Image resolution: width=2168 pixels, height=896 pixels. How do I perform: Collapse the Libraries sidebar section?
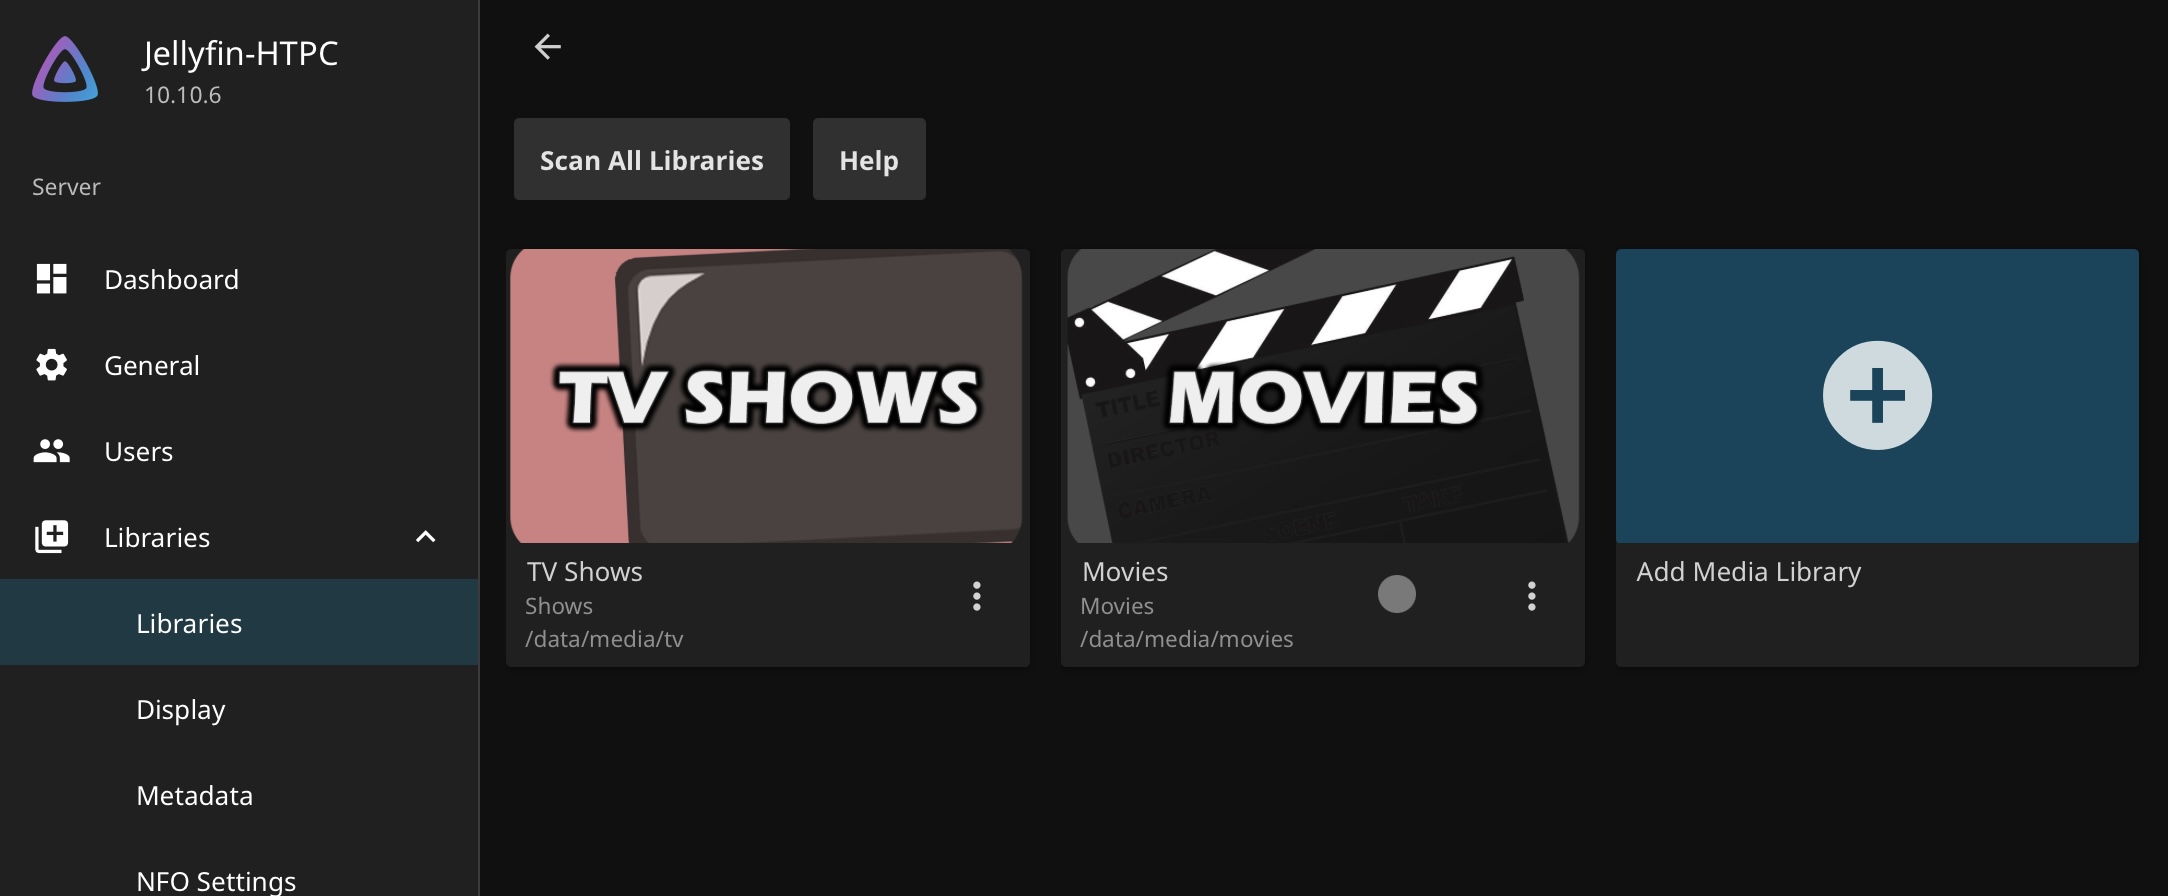425,537
